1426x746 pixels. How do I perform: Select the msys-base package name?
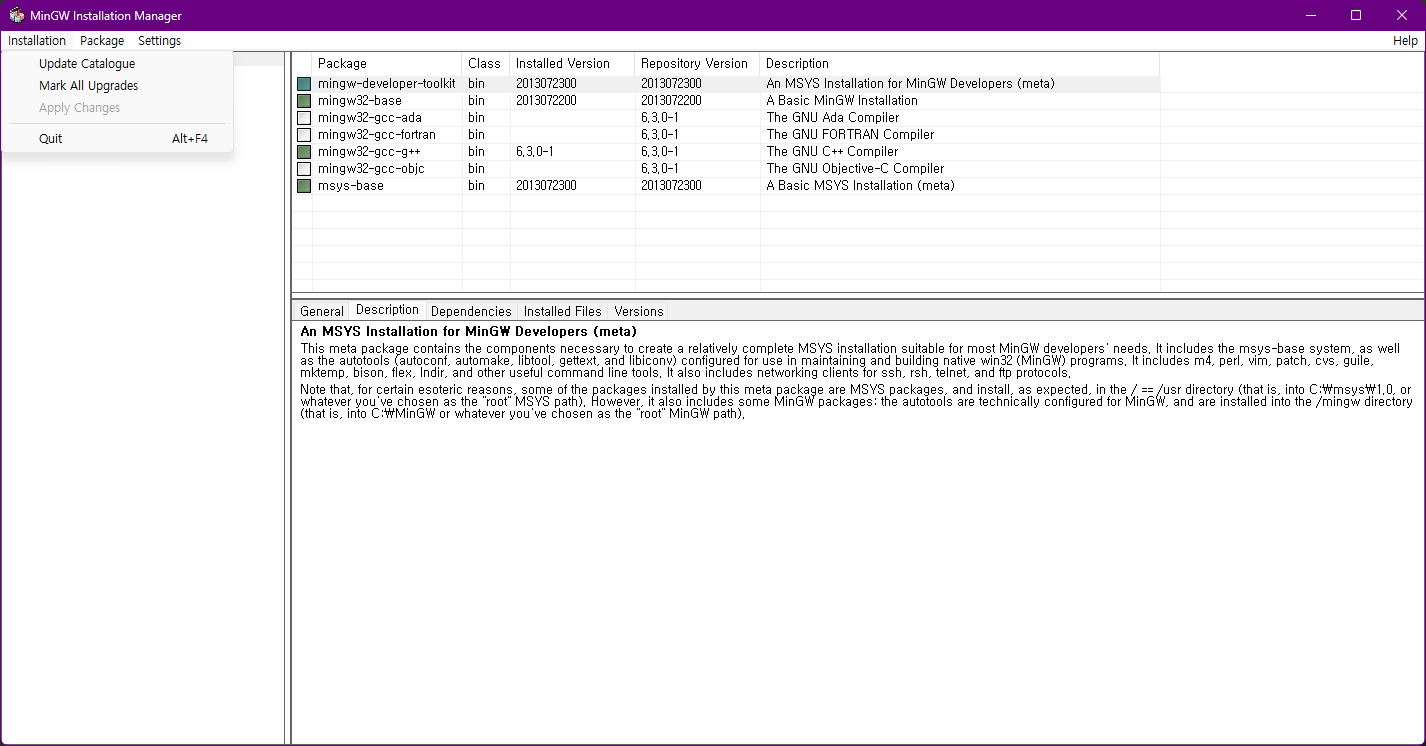pos(351,186)
